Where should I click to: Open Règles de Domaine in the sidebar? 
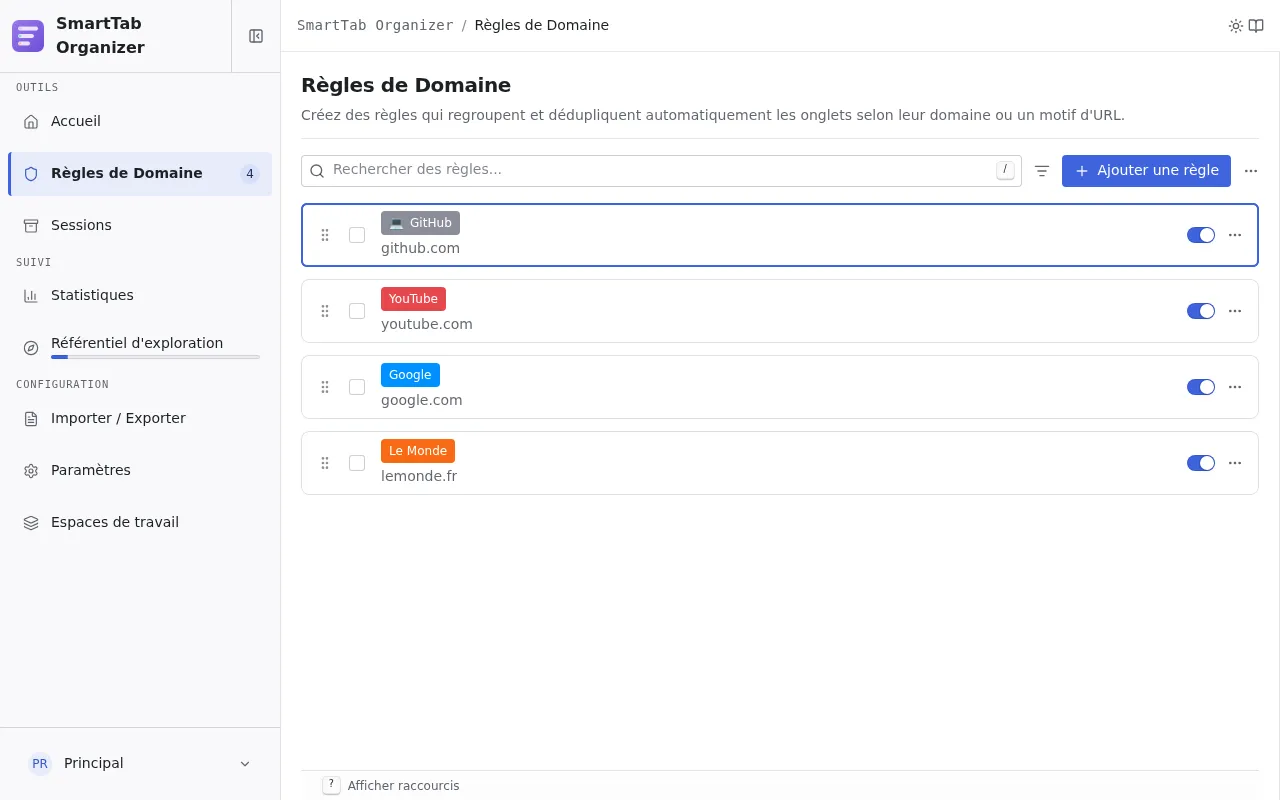coord(140,174)
